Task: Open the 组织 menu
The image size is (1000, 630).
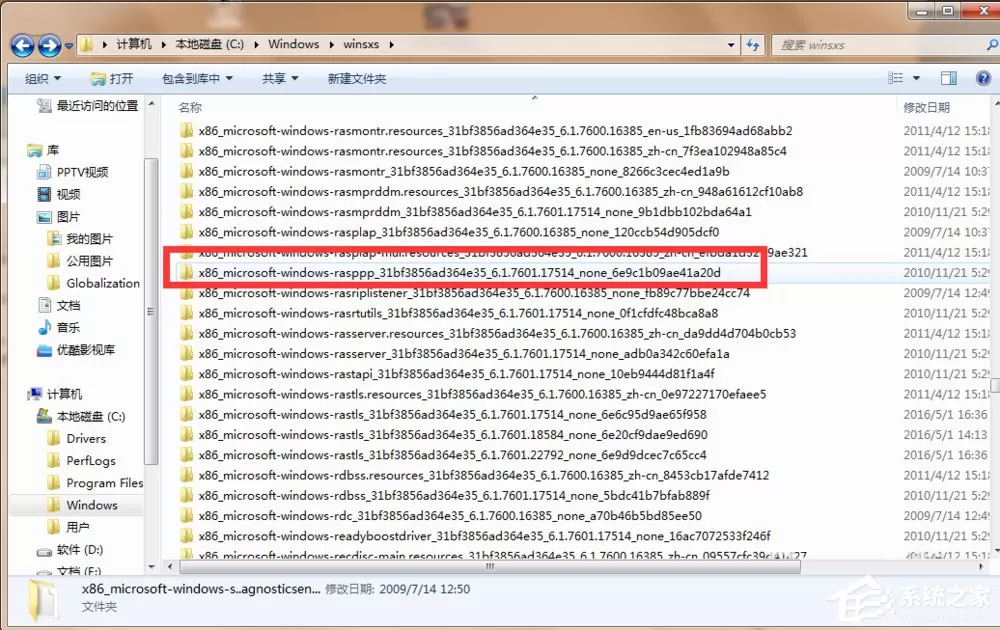Action: 43,78
